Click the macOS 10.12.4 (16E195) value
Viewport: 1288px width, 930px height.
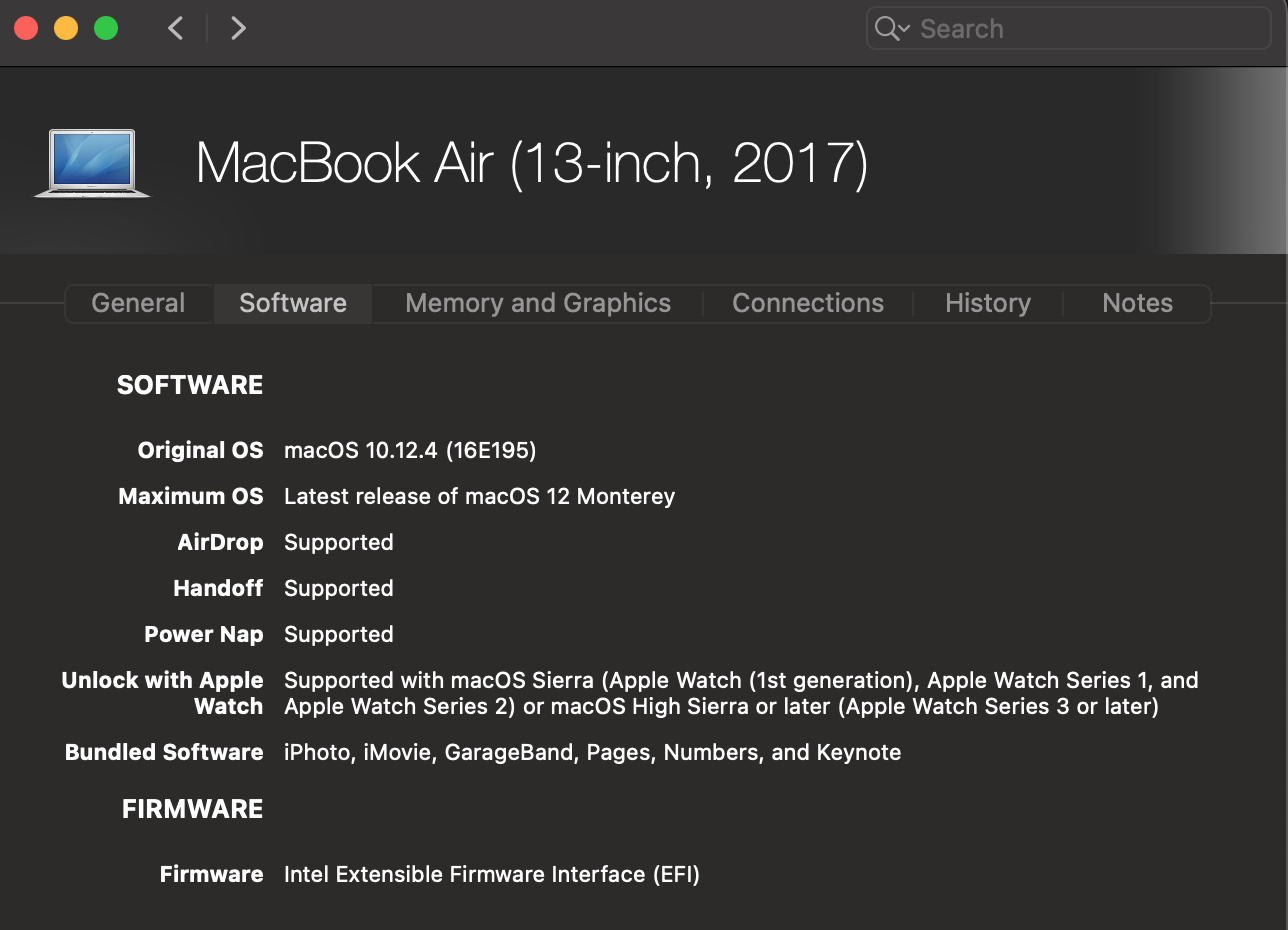[410, 450]
